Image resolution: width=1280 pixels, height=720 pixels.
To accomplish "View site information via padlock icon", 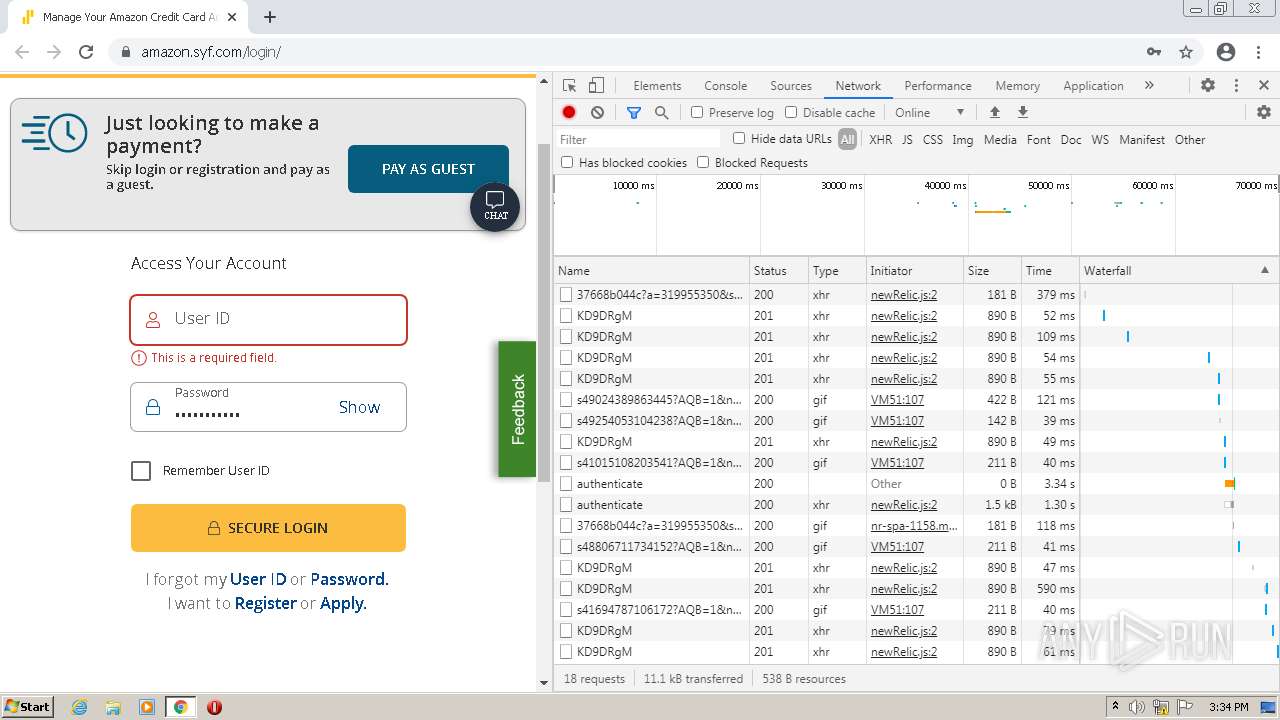I will point(126,52).
